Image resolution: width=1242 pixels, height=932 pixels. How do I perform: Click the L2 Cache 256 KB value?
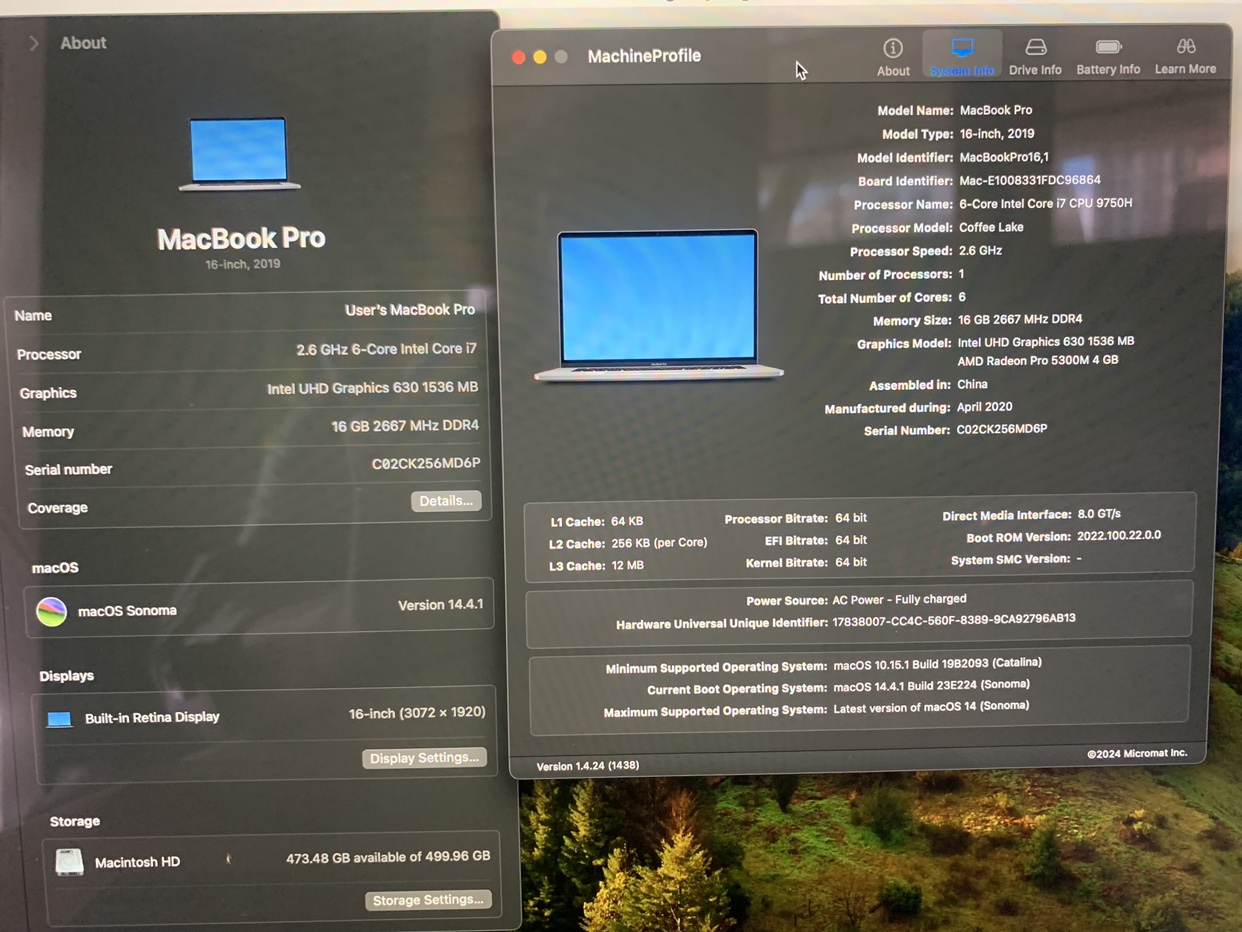pyautogui.click(x=657, y=543)
